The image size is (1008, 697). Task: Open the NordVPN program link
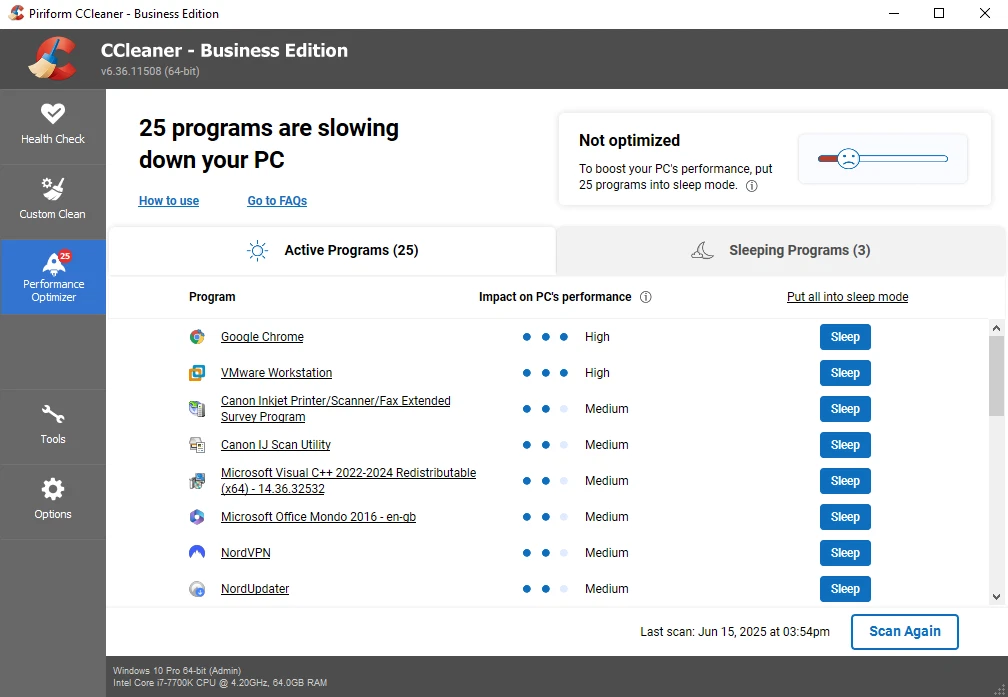(x=246, y=553)
